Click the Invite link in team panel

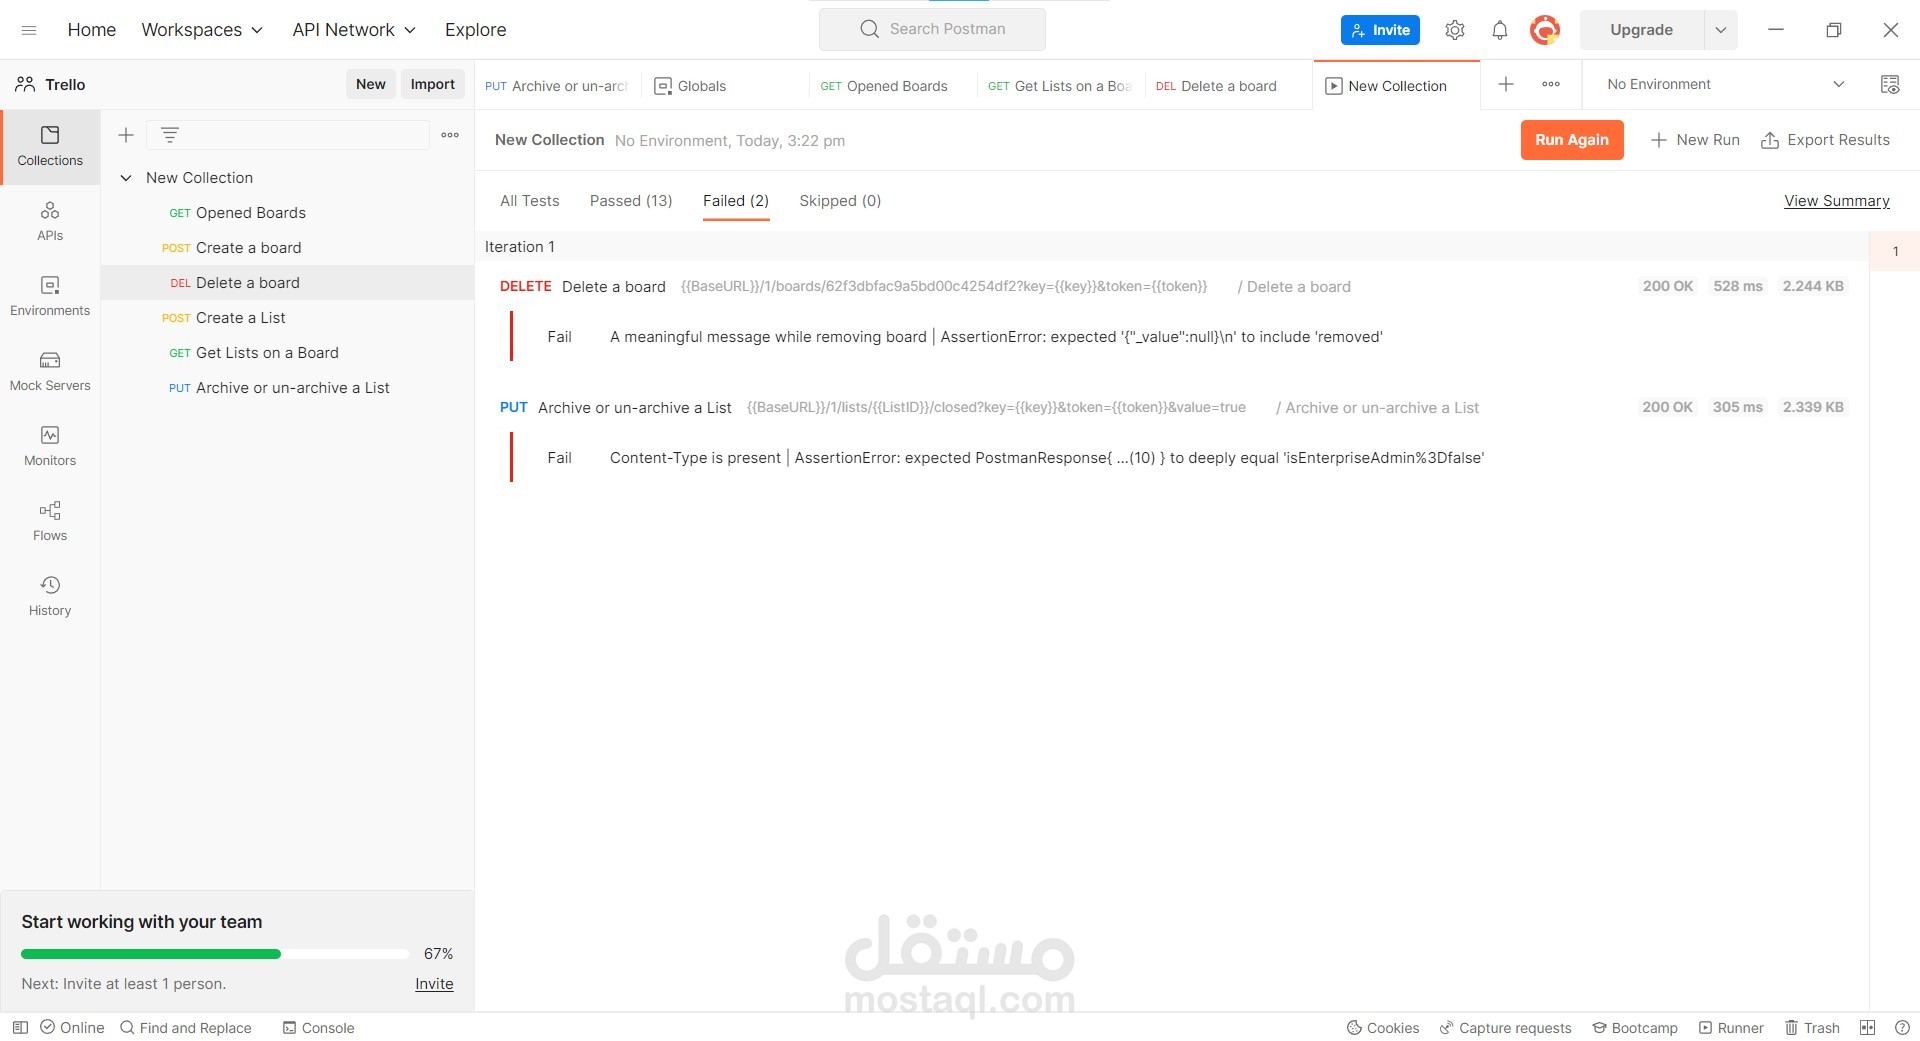[434, 984]
